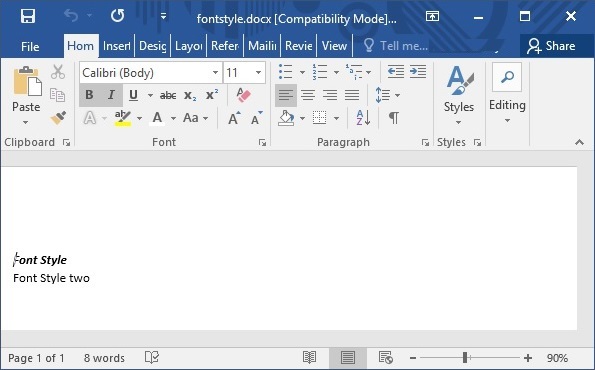The height and width of the screenshot is (370, 595).
Task: Open the Font dialog launcher
Action: coord(262,143)
